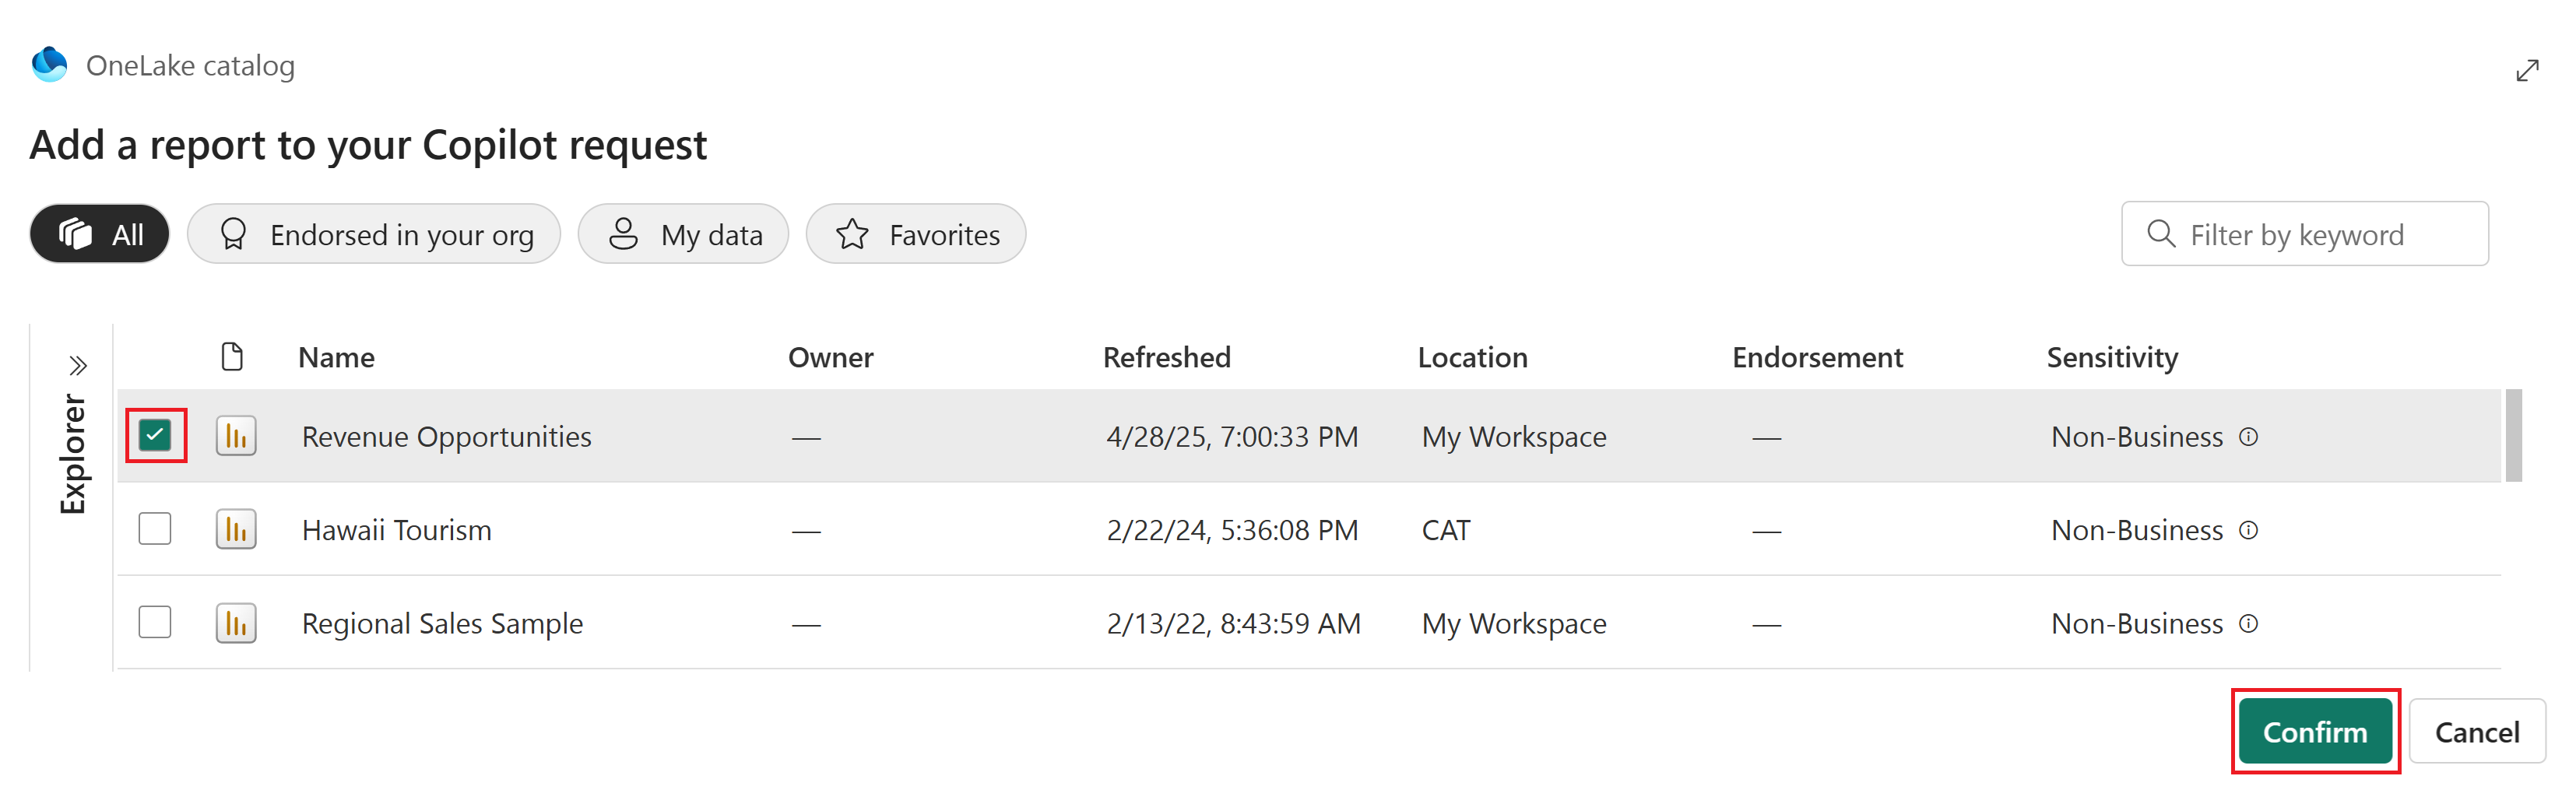Click the Name column header
The width and height of the screenshot is (2576, 790).
point(336,356)
